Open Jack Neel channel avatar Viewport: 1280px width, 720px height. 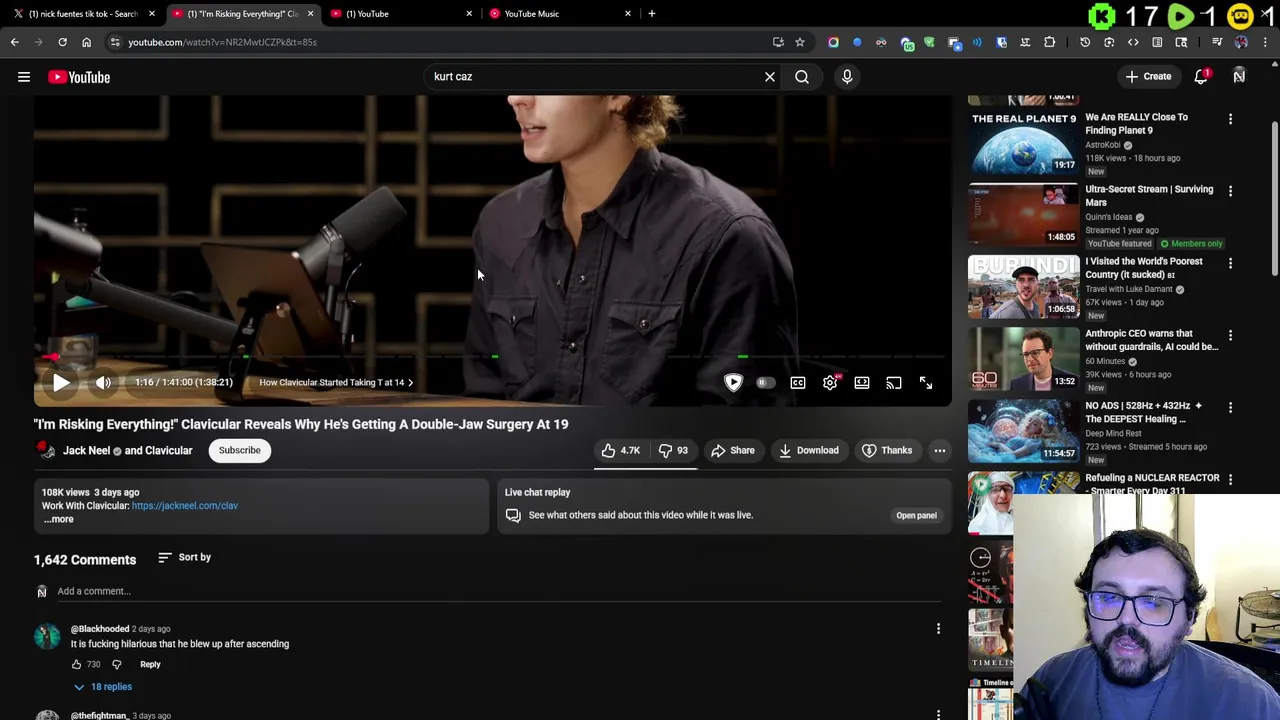click(46, 450)
